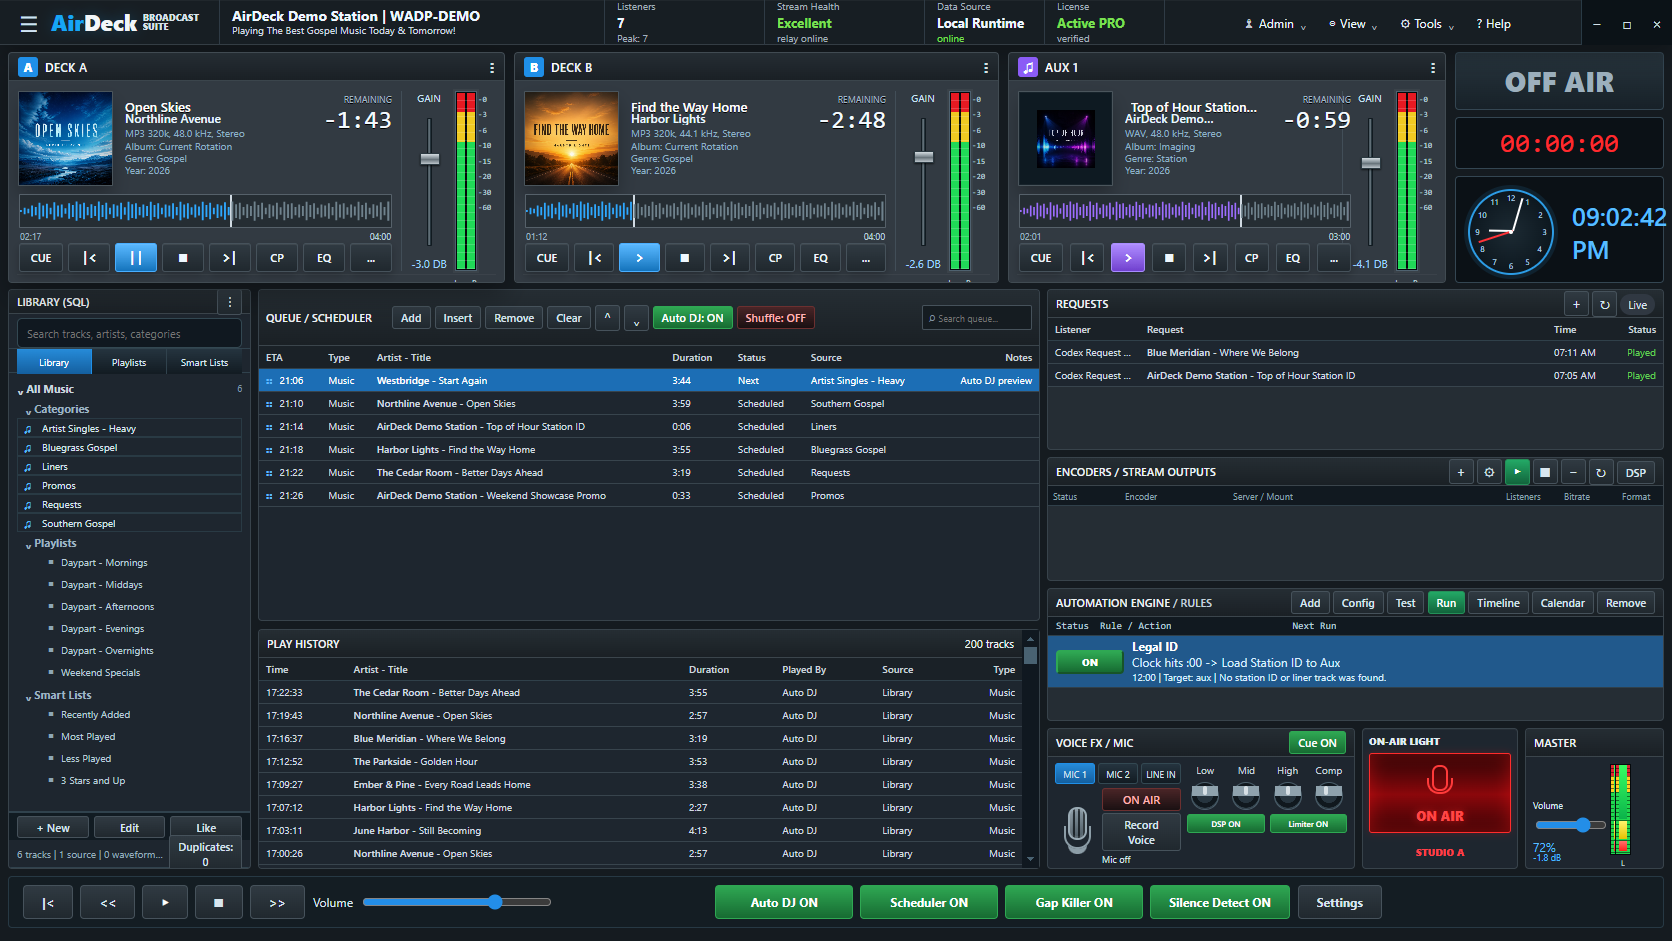Toggle Auto DJ ON in queue toolbar
Image resolution: width=1672 pixels, height=941 pixels.
pos(692,318)
